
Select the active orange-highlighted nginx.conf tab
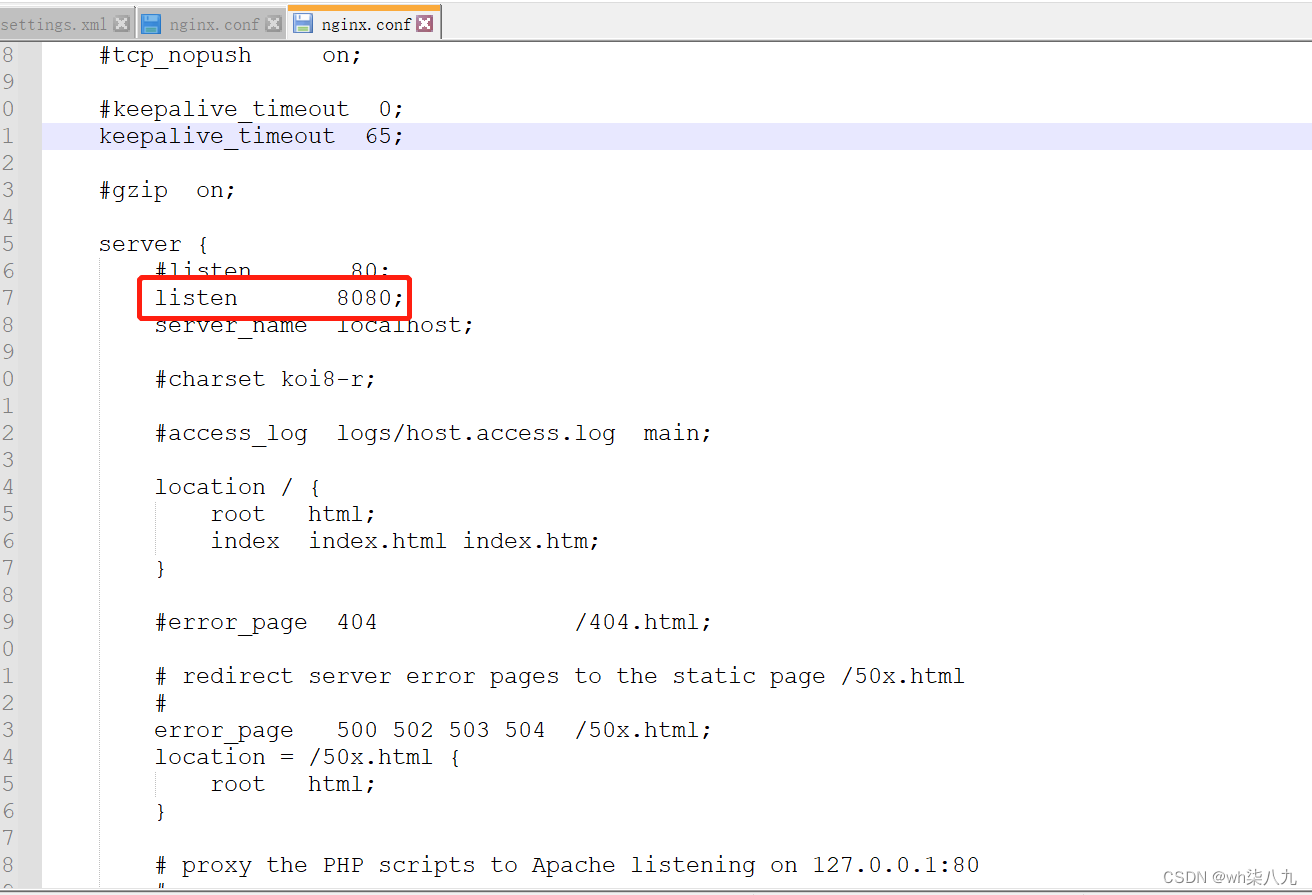point(366,24)
